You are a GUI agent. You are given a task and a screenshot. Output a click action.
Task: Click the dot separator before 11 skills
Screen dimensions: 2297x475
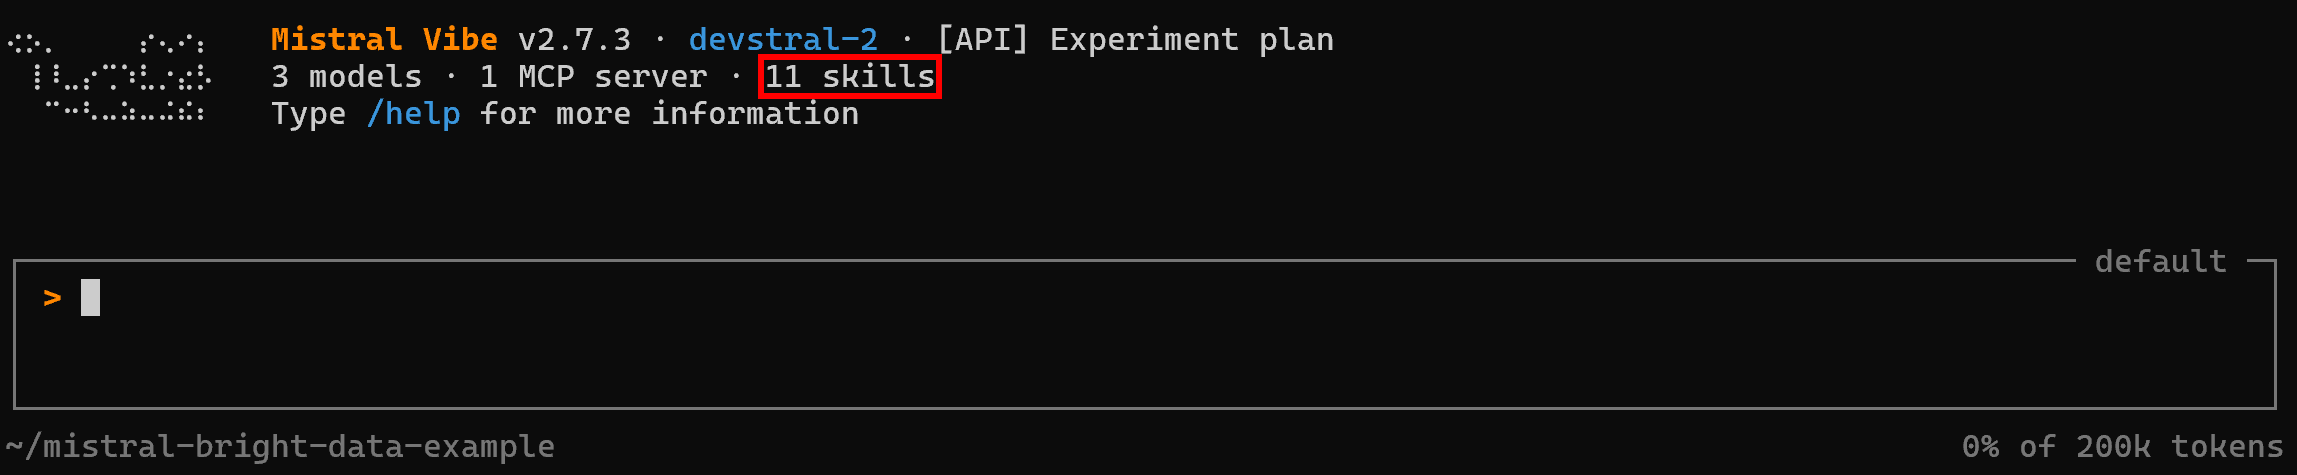point(736,77)
